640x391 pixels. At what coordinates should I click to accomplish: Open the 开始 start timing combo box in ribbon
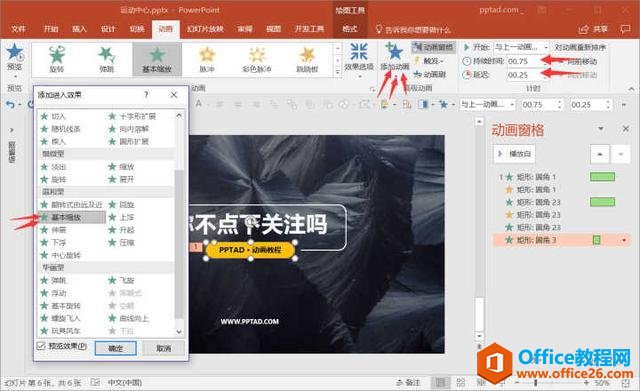pos(521,47)
